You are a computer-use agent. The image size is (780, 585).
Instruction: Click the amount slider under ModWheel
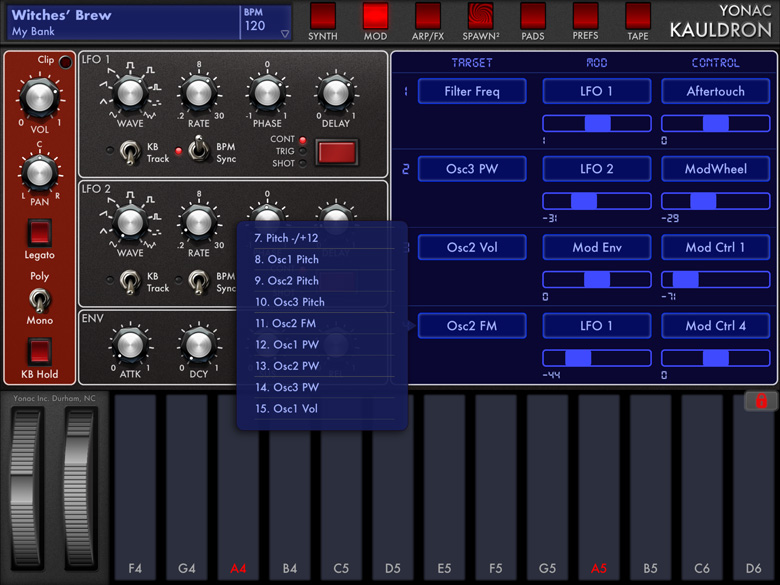(x=716, y=201)
